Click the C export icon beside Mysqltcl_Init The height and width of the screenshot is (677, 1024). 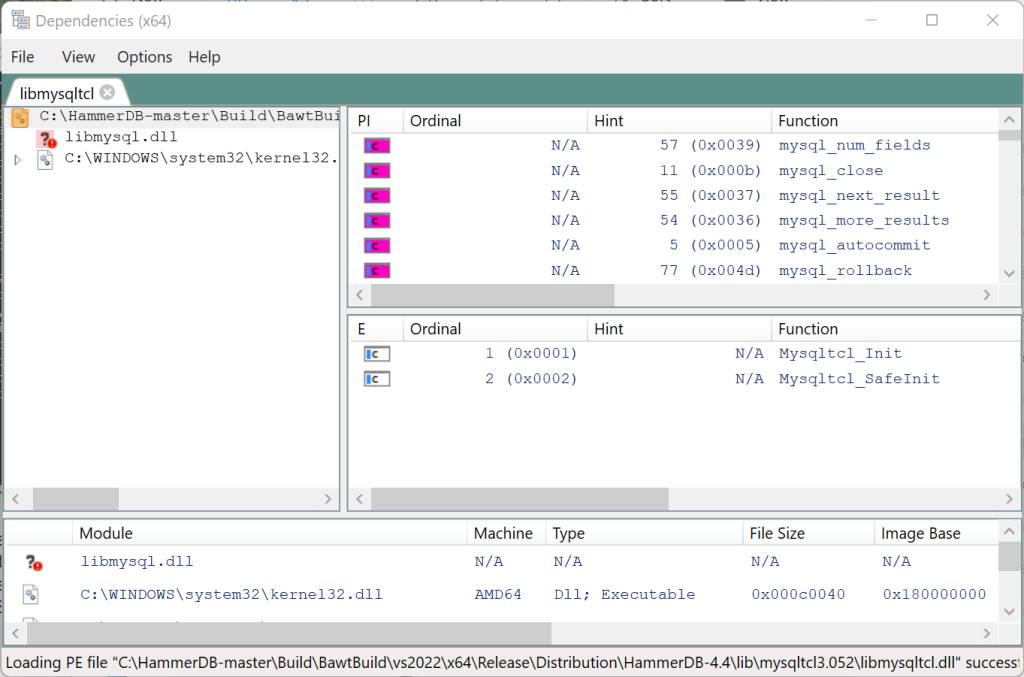[375, 353]
